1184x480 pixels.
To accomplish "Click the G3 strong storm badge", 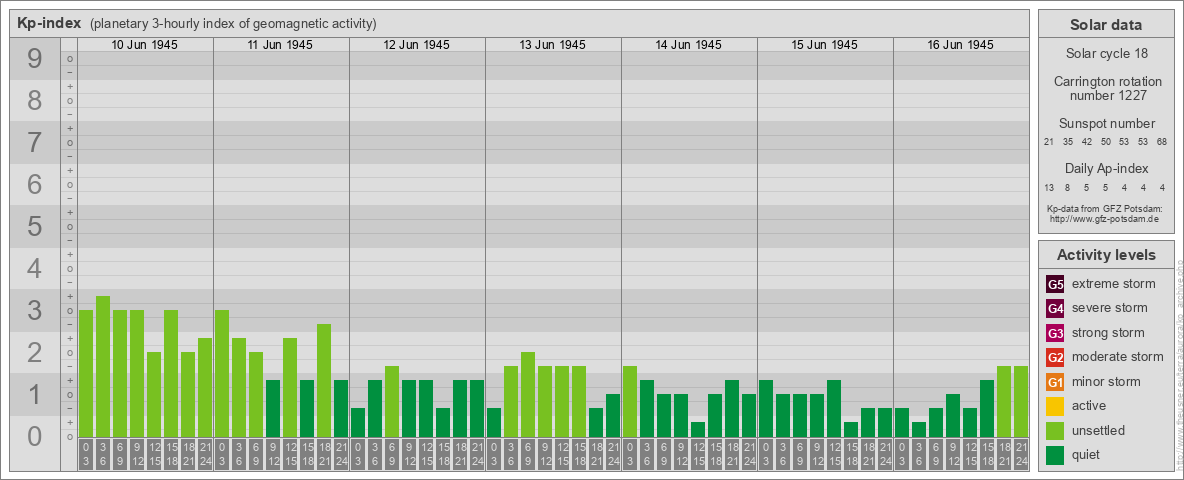I will (1055, 333).
